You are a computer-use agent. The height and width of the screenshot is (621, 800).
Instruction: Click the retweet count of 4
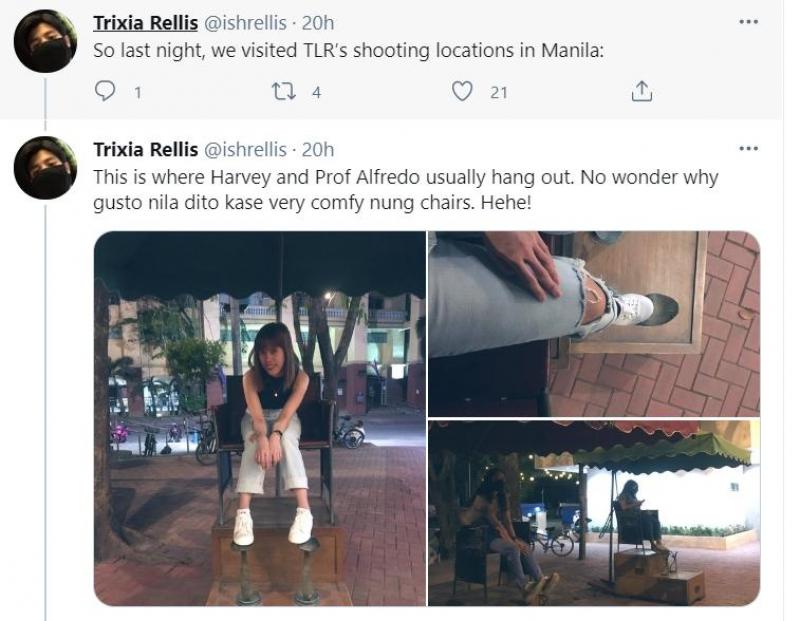point(316,92)
